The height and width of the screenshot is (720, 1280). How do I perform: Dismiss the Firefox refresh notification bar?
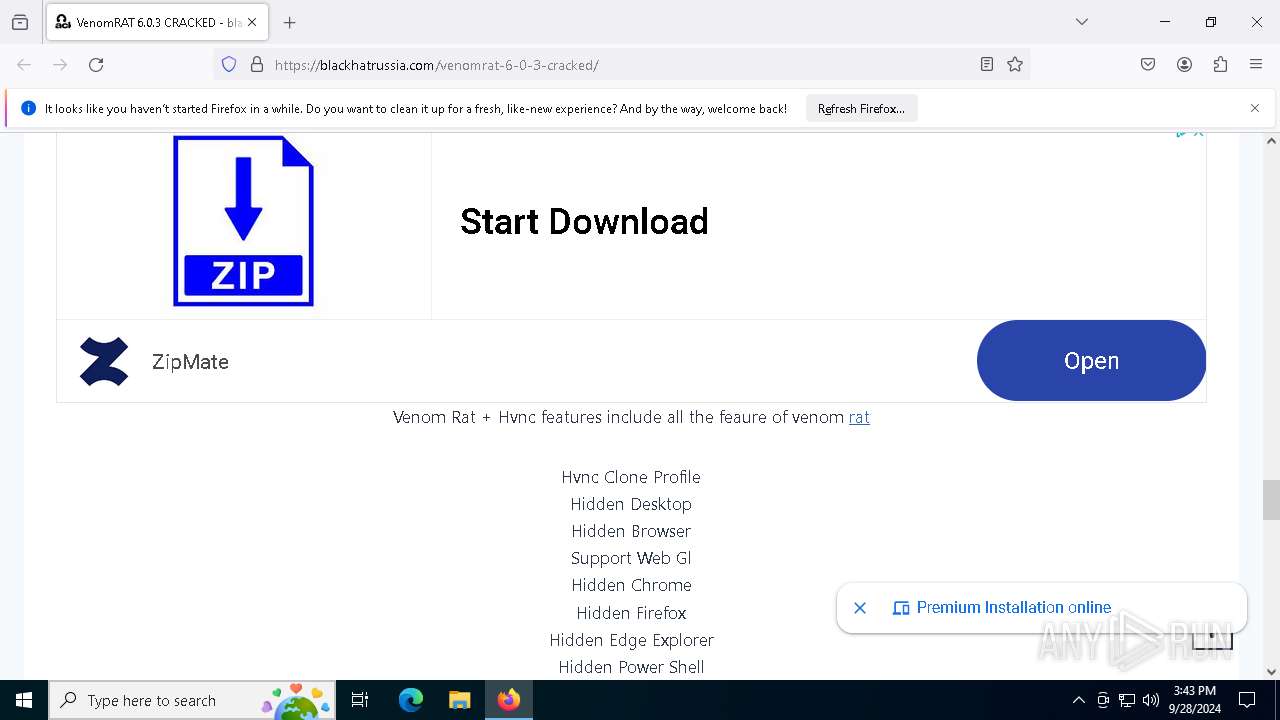pyautogui.click(x=1255, y=108)
